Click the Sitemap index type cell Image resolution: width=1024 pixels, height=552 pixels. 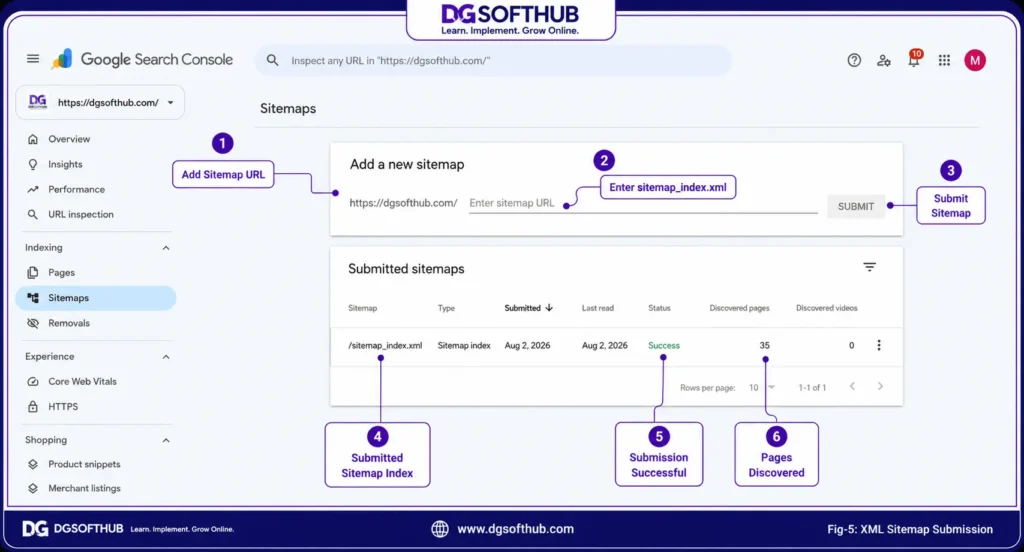(464, 346)
